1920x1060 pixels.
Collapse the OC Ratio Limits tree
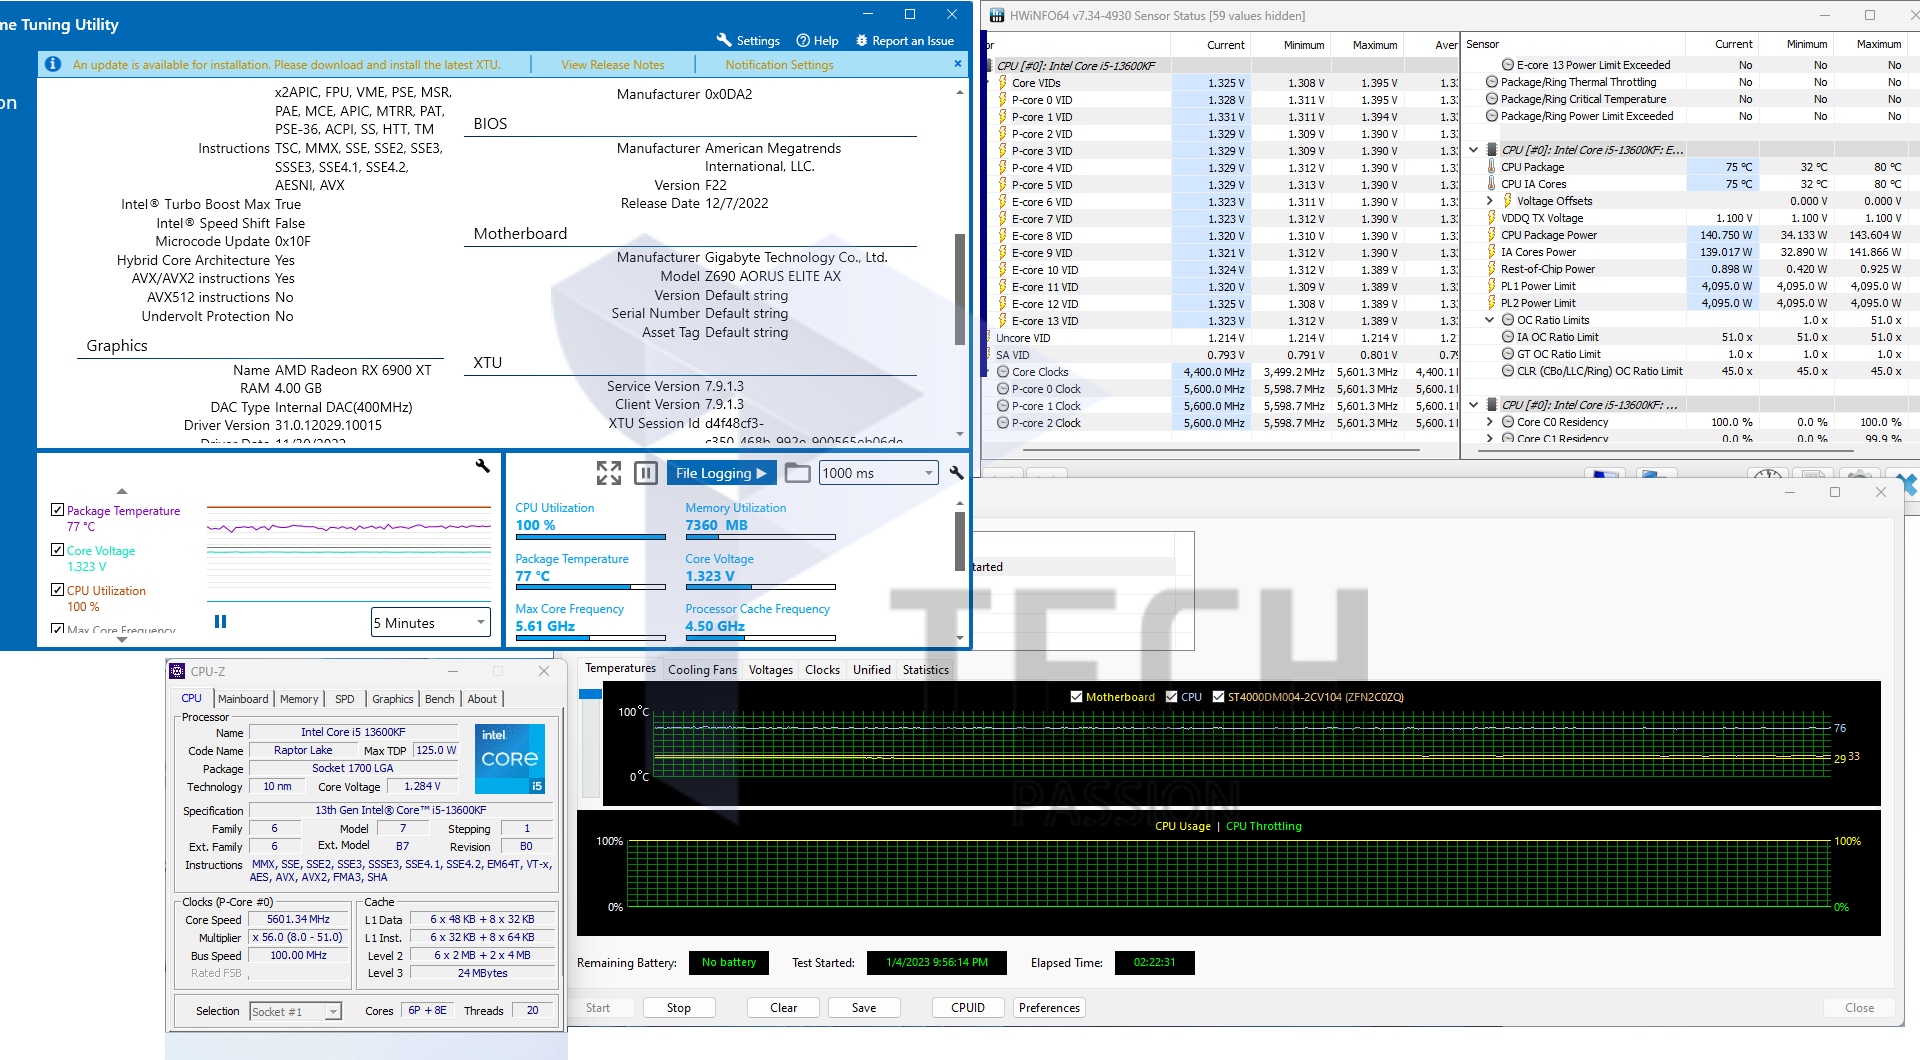[1490, 320]
